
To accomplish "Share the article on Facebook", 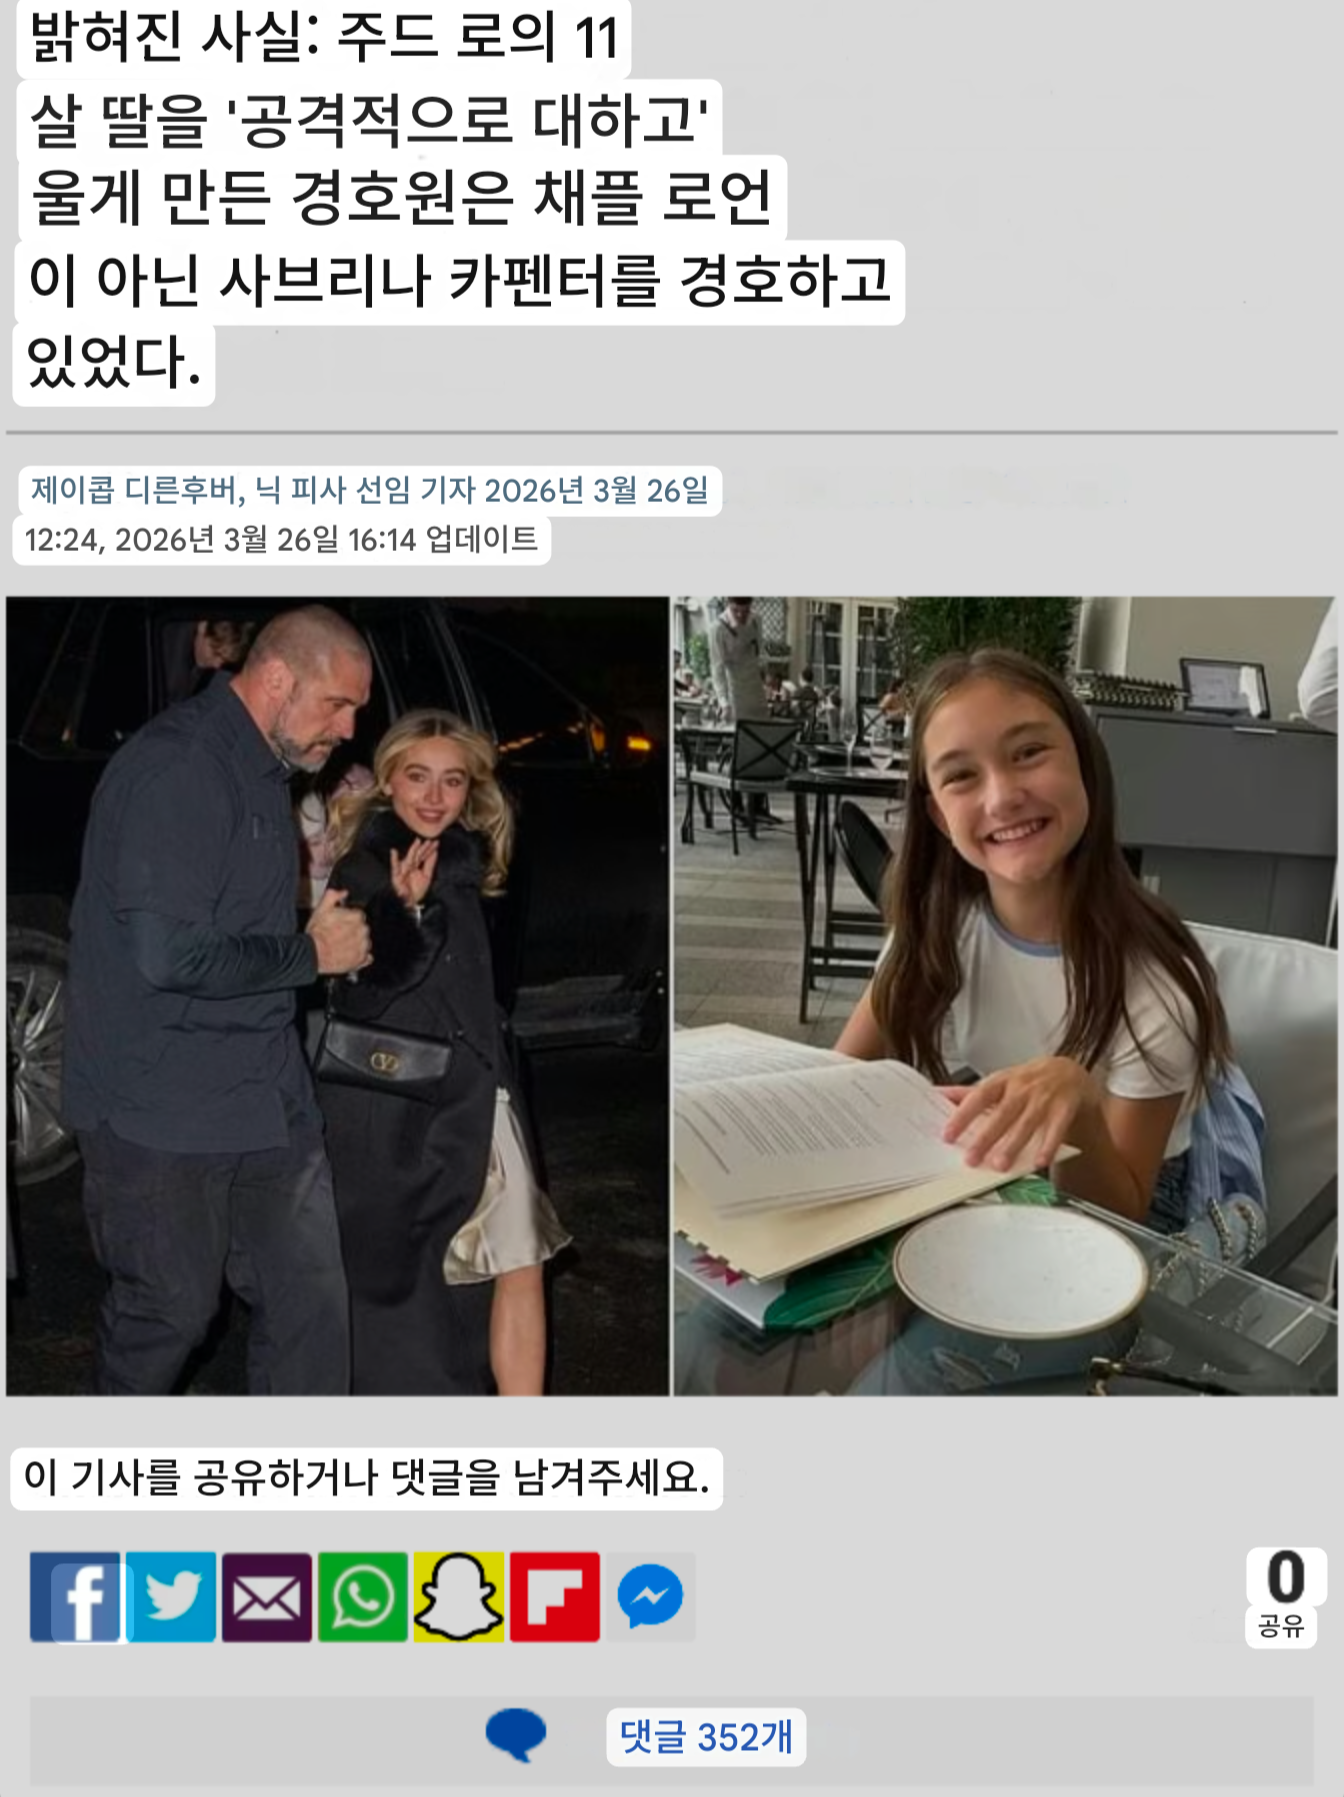I will coord(75,1597).
